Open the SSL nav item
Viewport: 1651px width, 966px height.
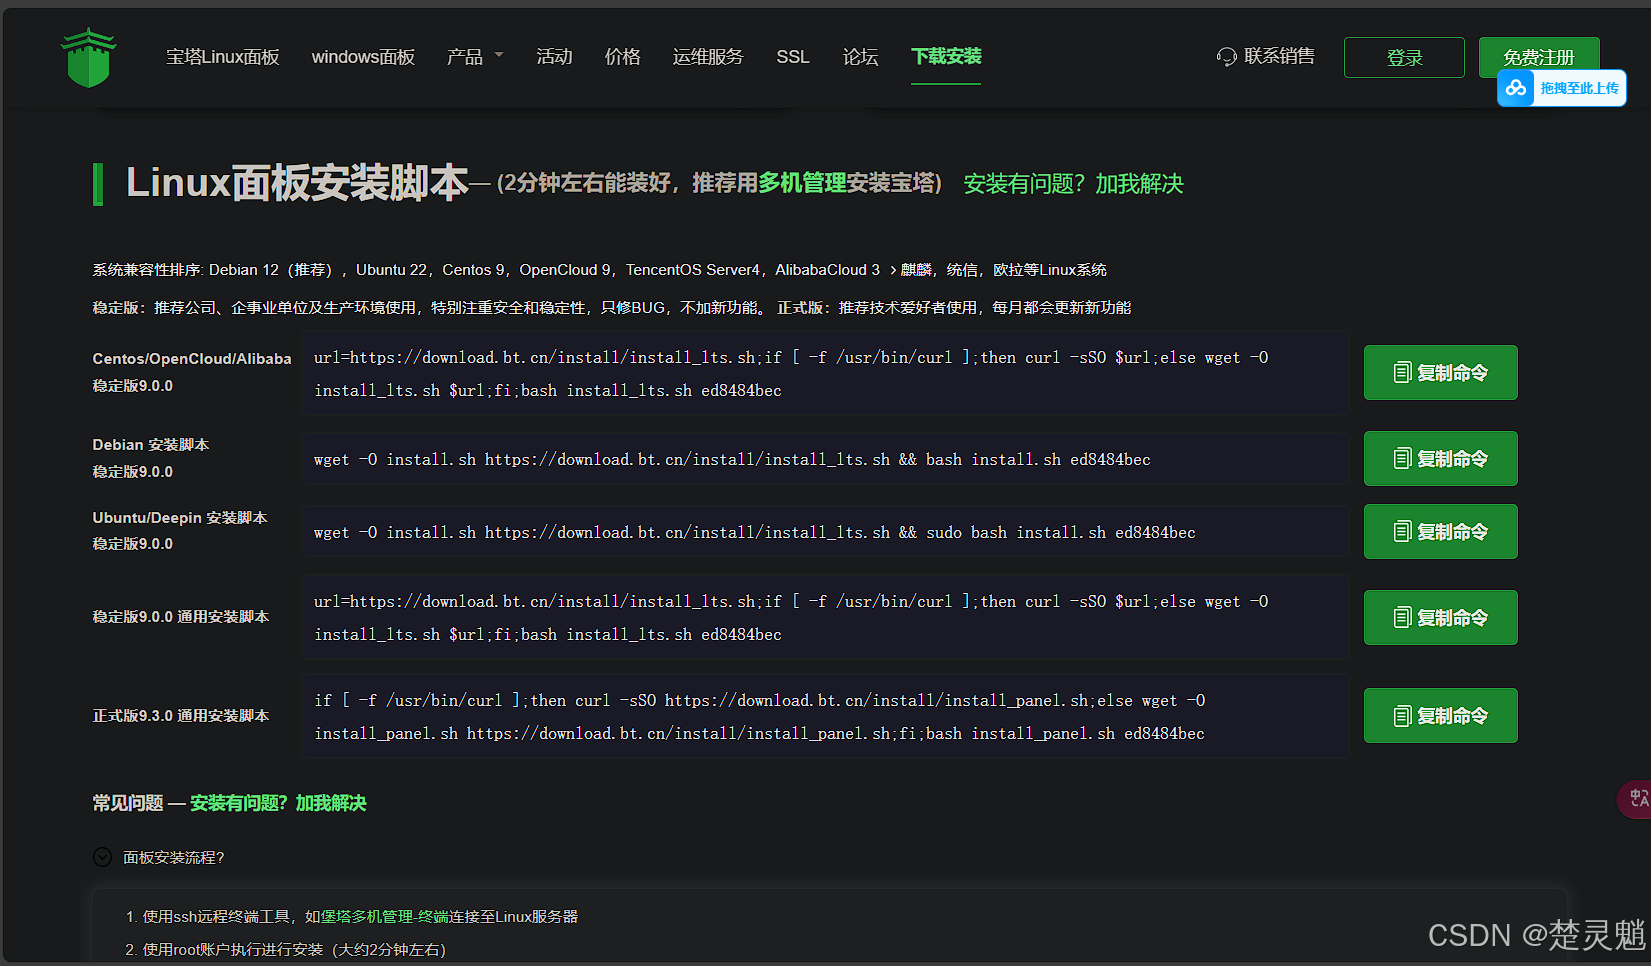coord(793,57)
